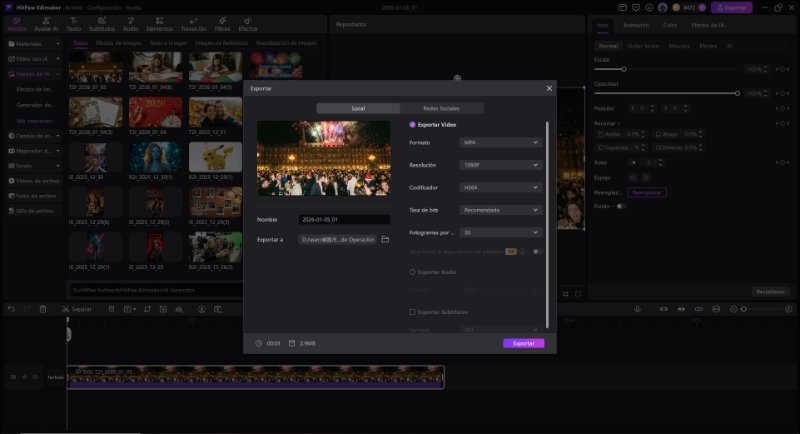Click the Opacidad slider handle

point(737,93)
